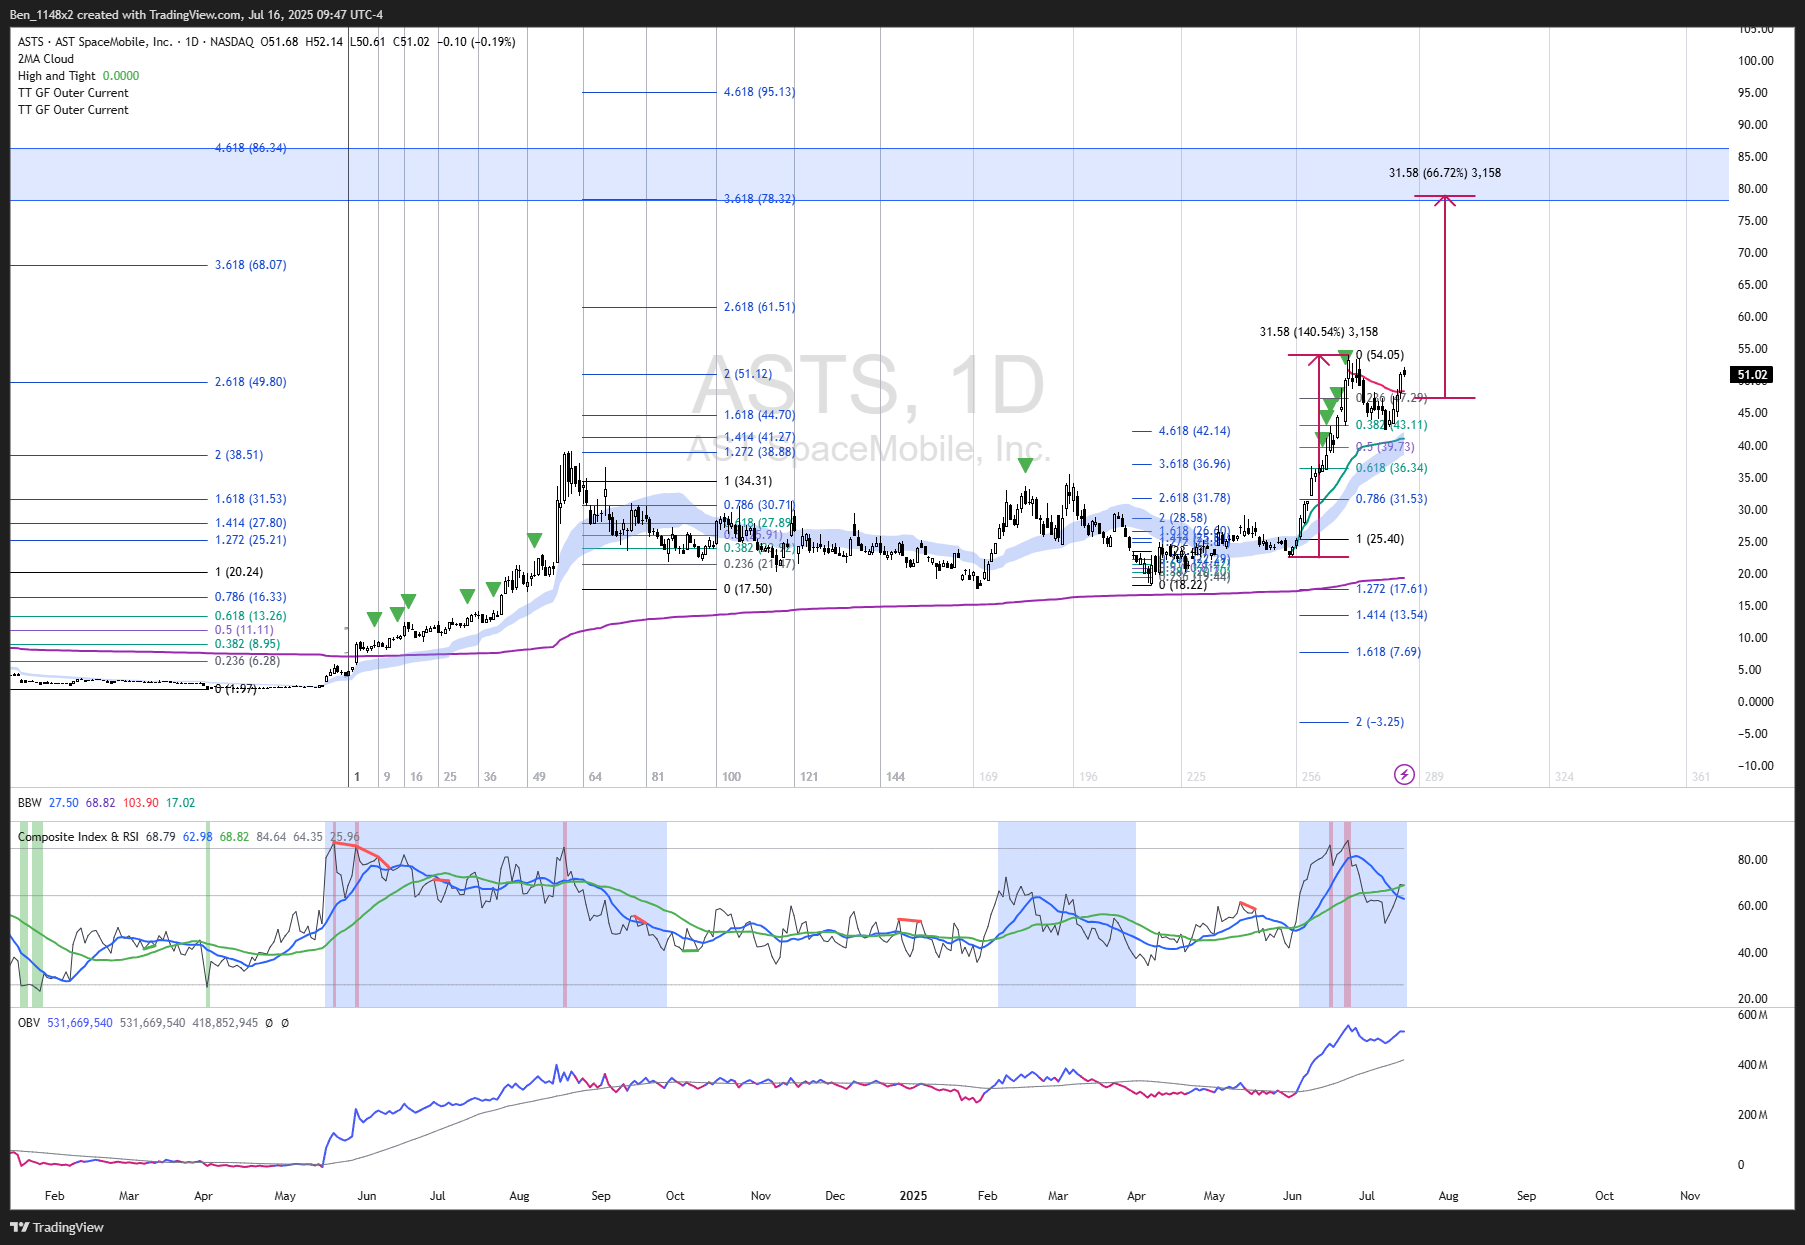Screen dimensions: 1805x1245
Task: Click the Fib level 0 (17.50)
Action: (x=747, y=589)
